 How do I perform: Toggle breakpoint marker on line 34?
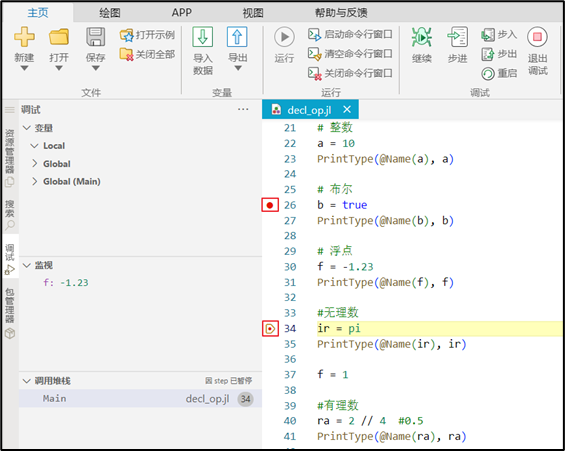pos(270,329)
